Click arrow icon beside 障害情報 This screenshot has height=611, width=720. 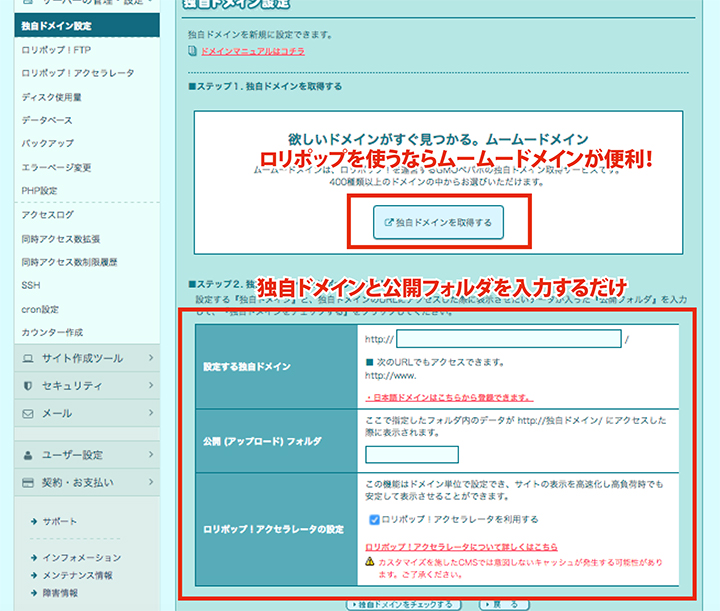[x=34, y=593]
